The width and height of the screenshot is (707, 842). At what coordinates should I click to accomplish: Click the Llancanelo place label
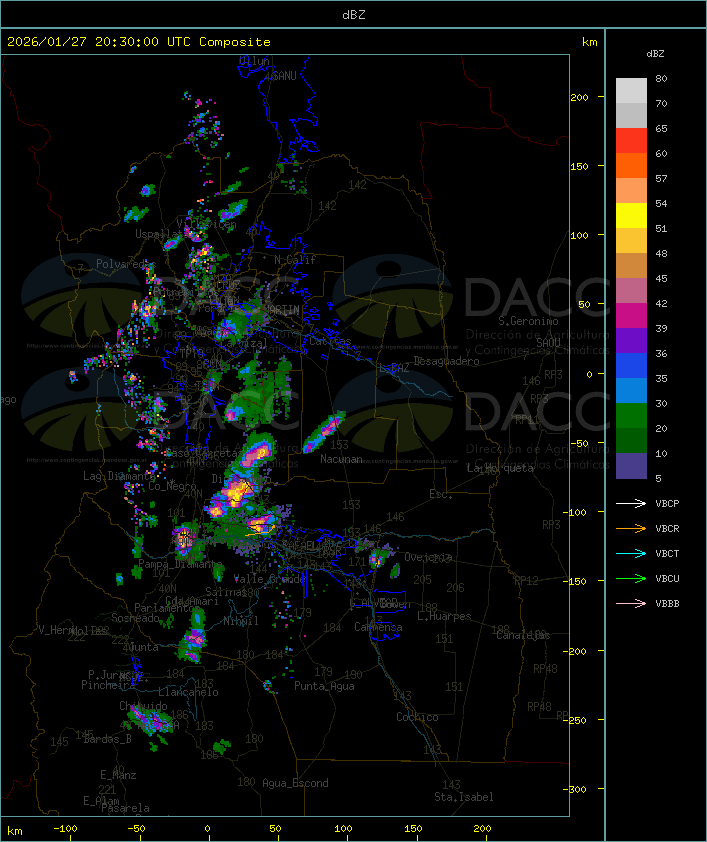point(188,692)
